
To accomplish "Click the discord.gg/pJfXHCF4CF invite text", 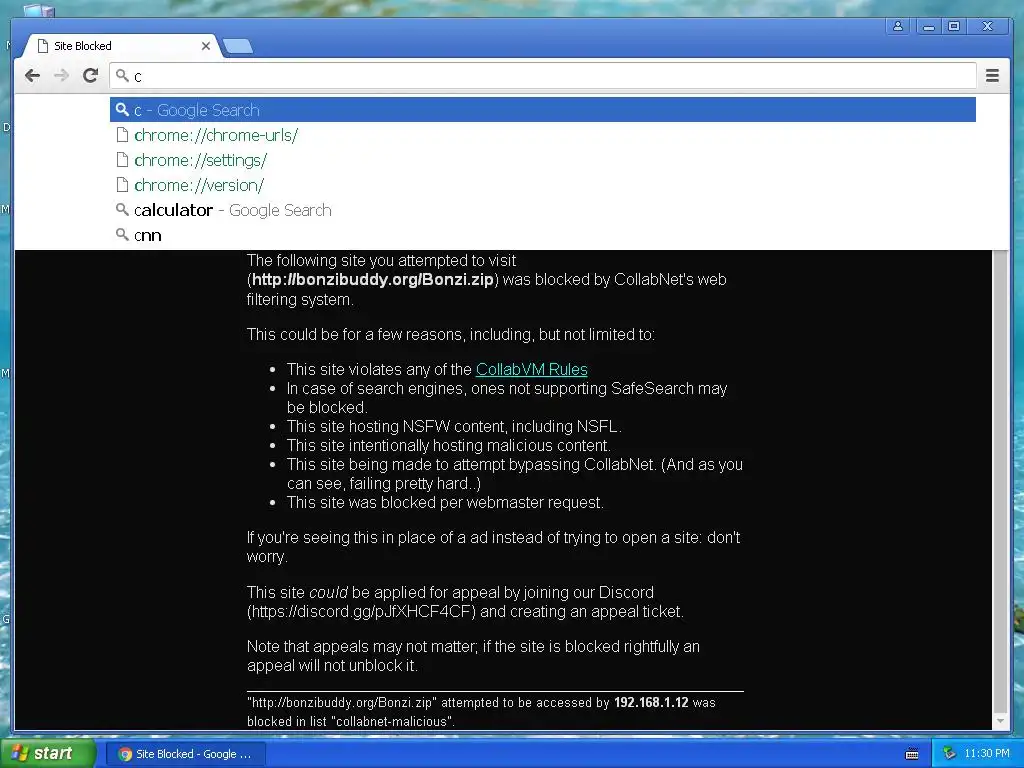I will click(361, 612).
